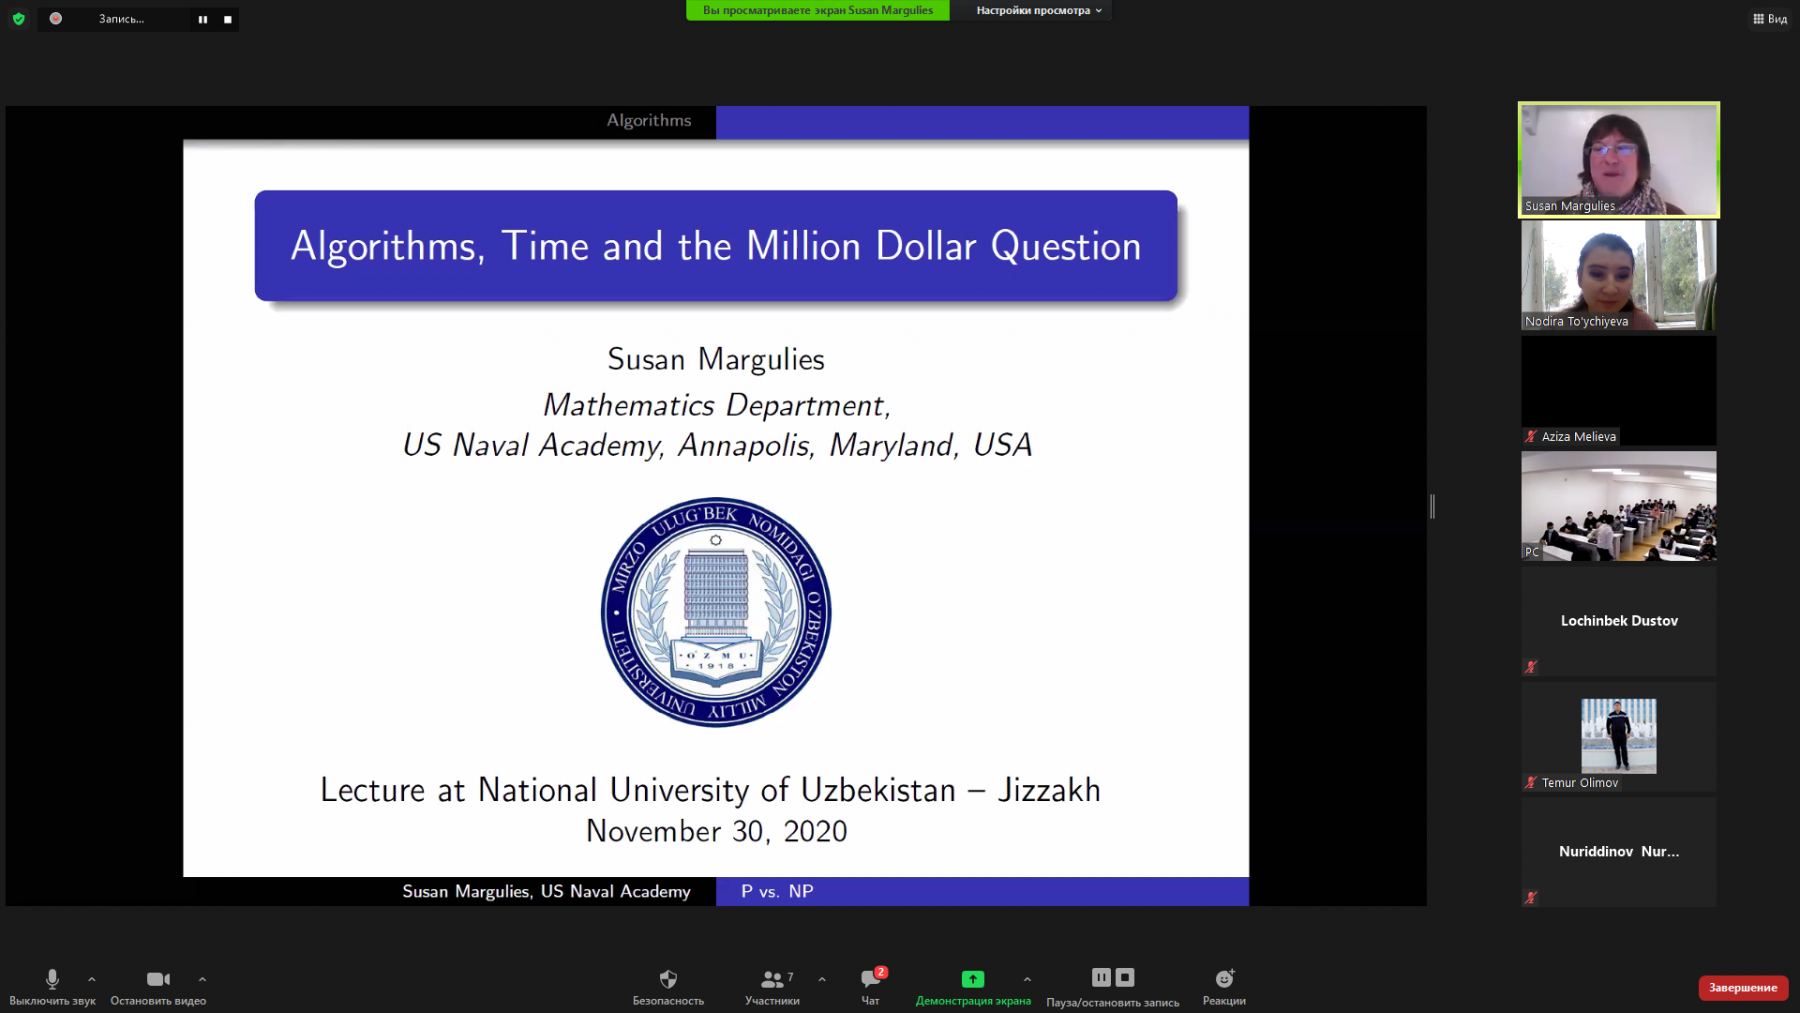Mute the microphone in the toolbar
This screenshot has width=1800, height=1013.
52,980
